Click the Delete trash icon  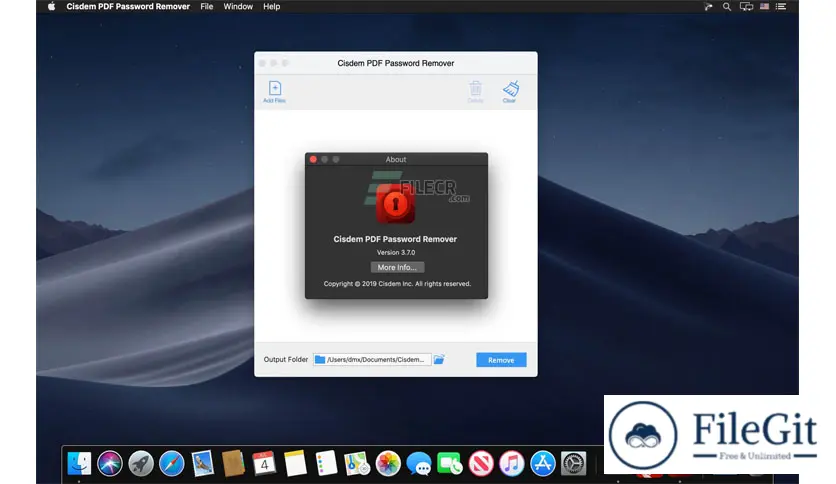tap(475, 92)
